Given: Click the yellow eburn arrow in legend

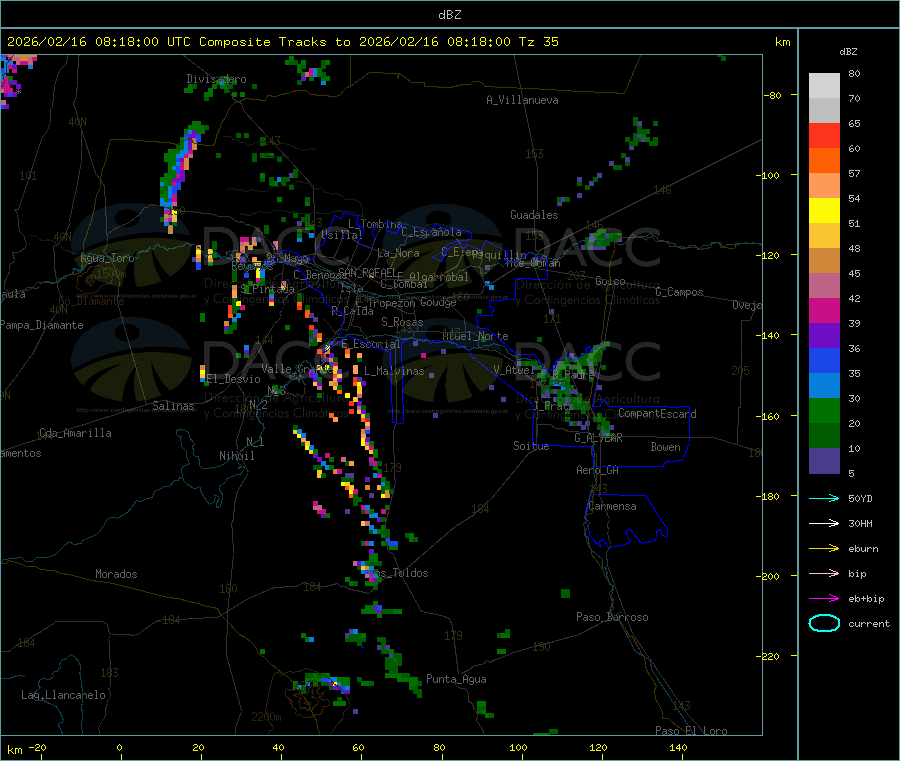Looking at the screenshot, I should 824,549.
